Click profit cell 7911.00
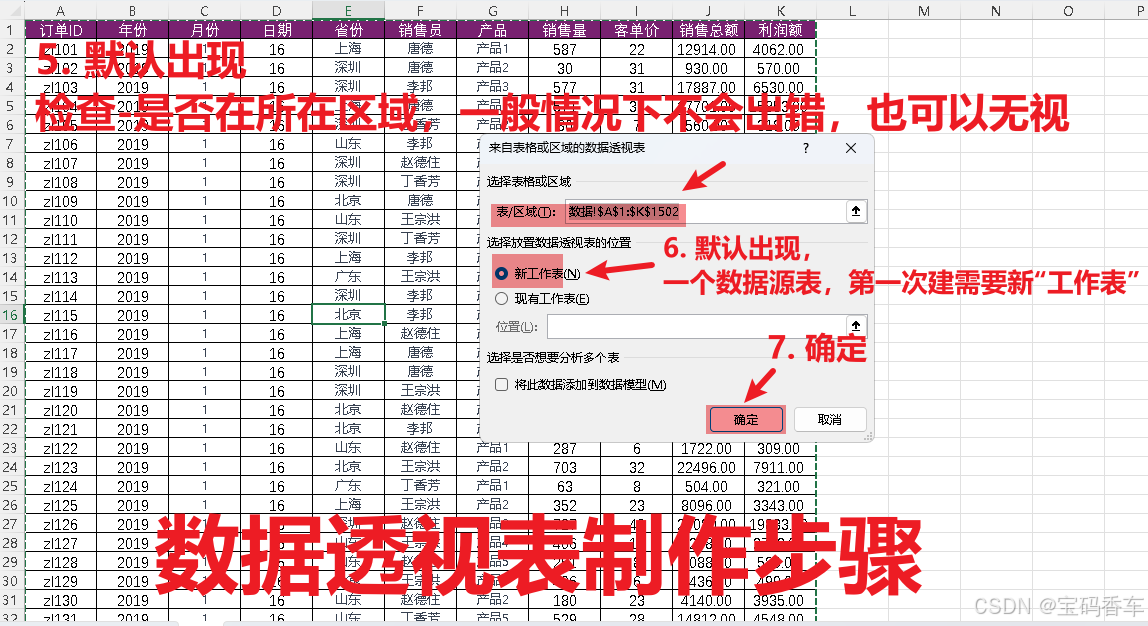1148x626 pixels. [780, 467]
